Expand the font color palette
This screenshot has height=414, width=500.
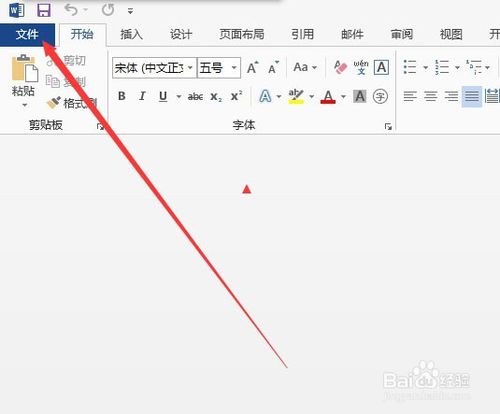343,97
